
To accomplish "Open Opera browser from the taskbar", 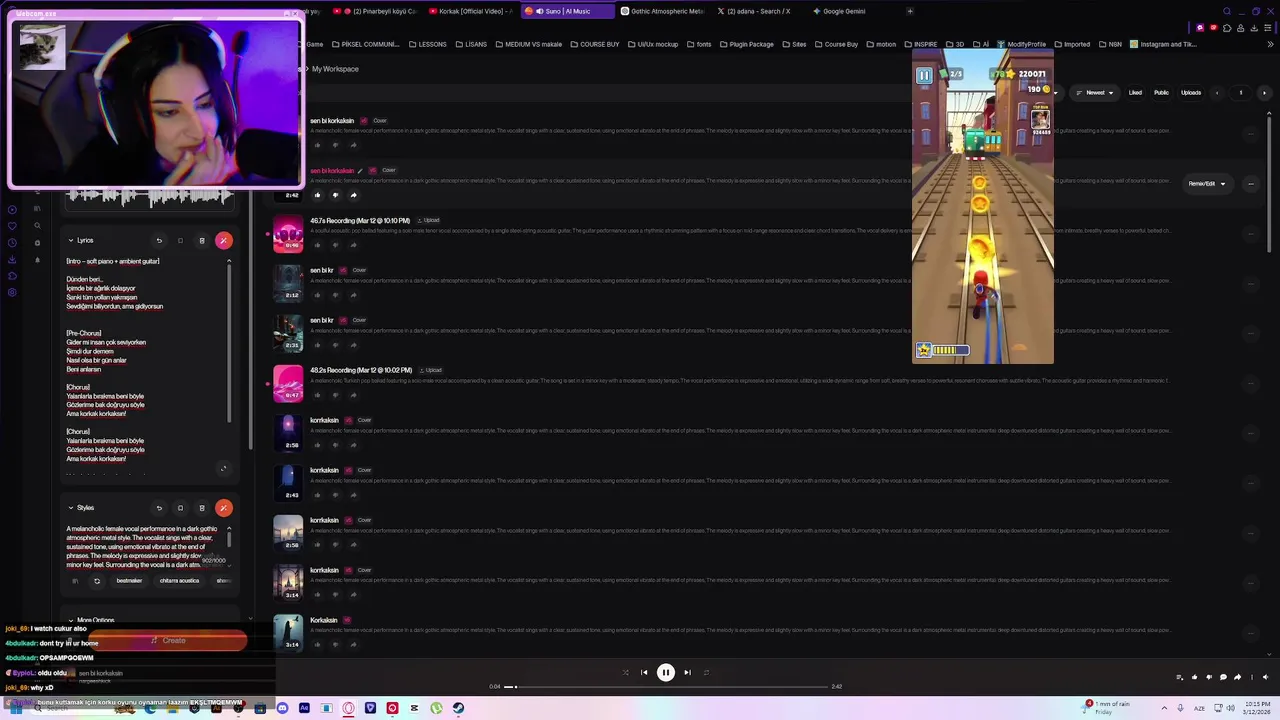I will point(348,708).
